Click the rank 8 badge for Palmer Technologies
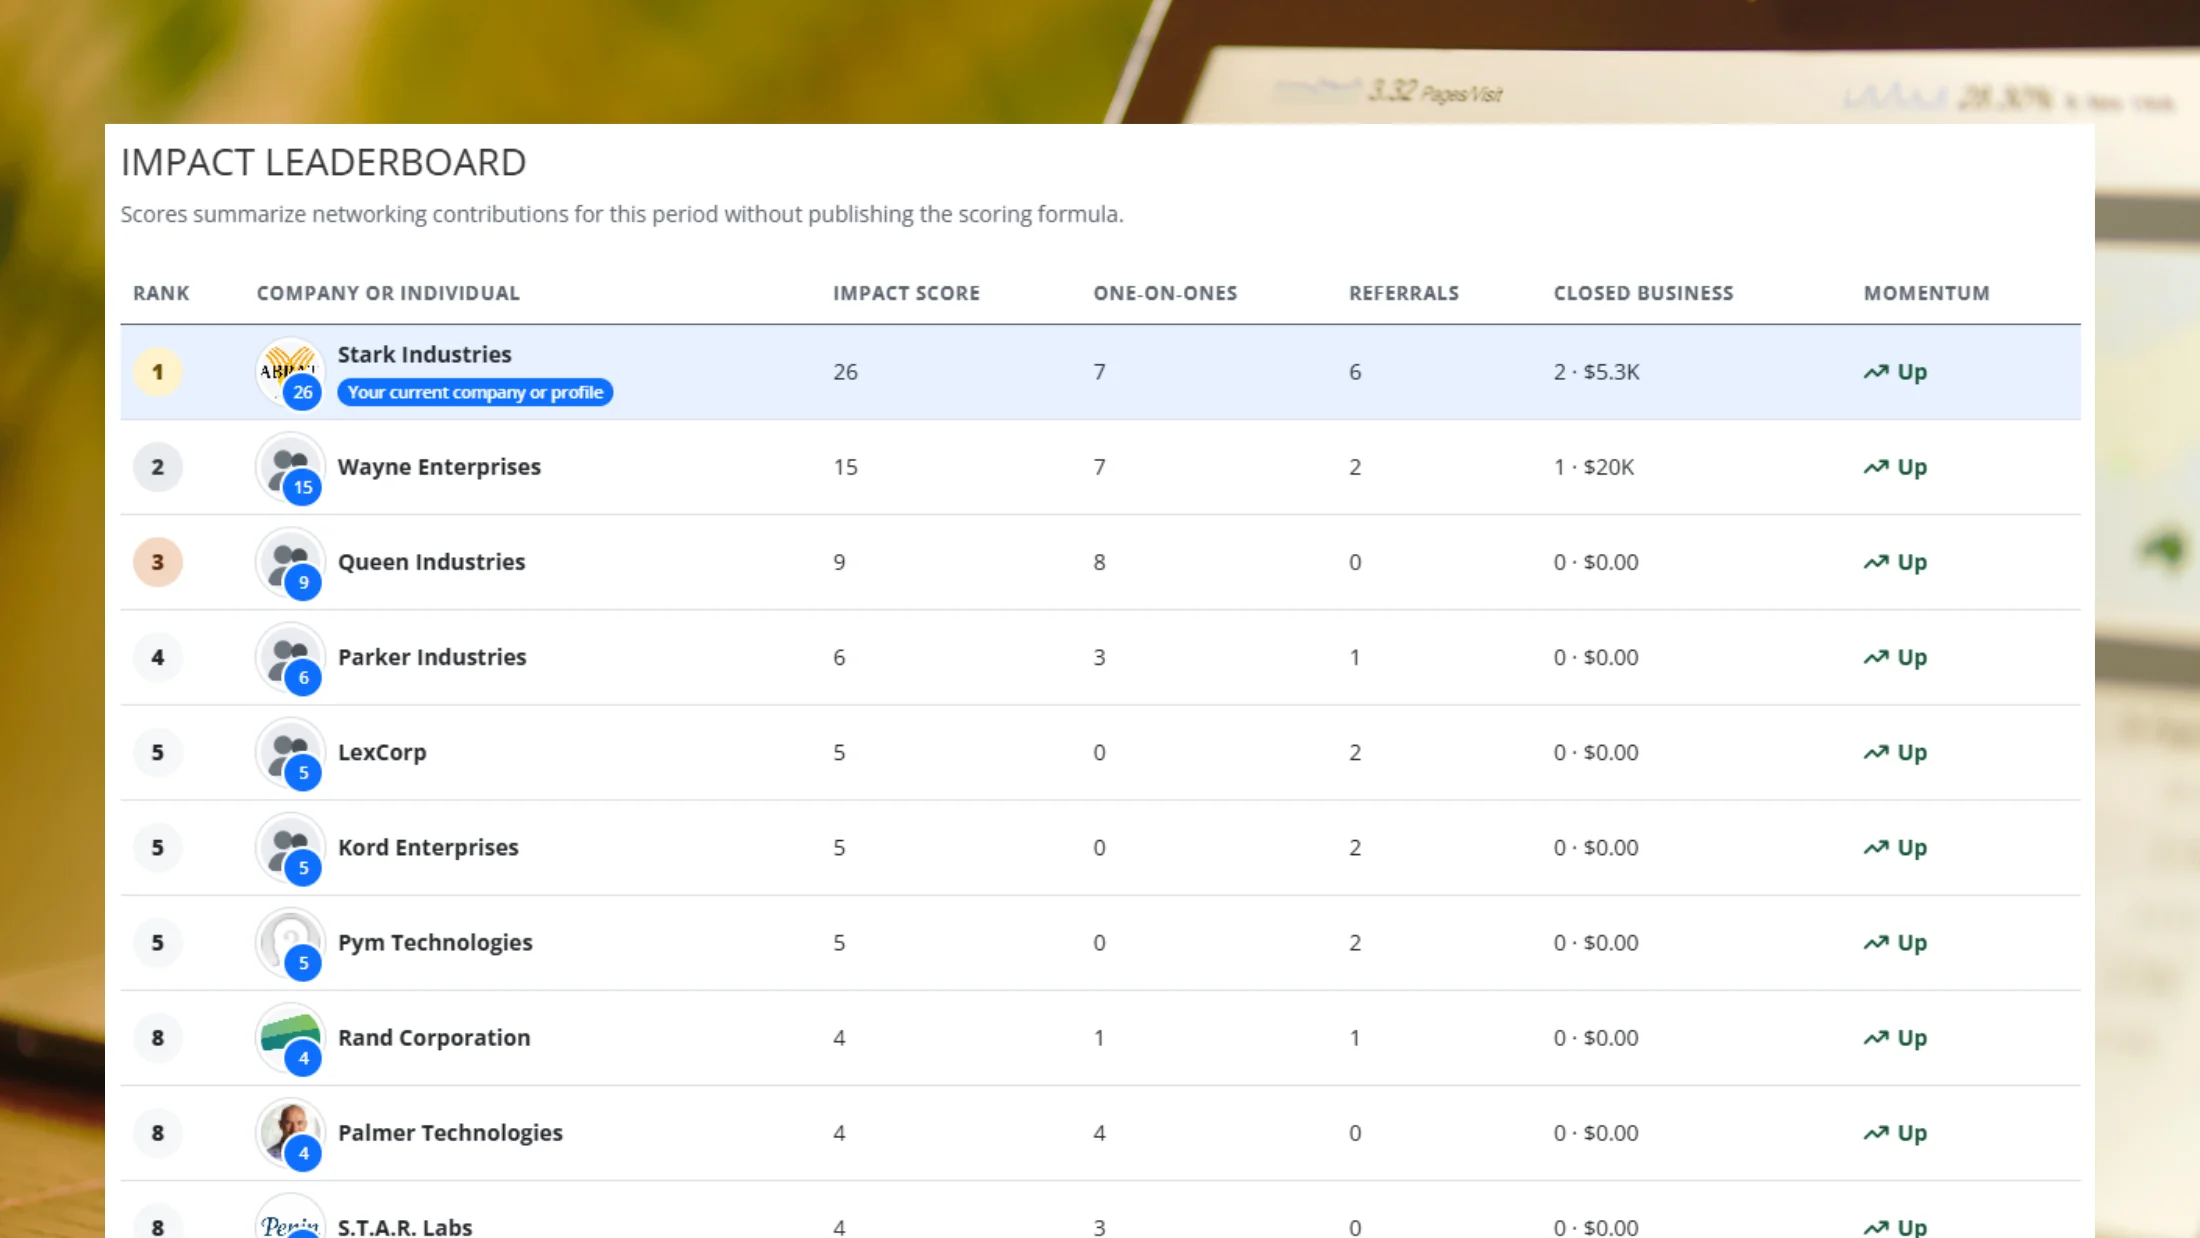 pos(158,1132)
